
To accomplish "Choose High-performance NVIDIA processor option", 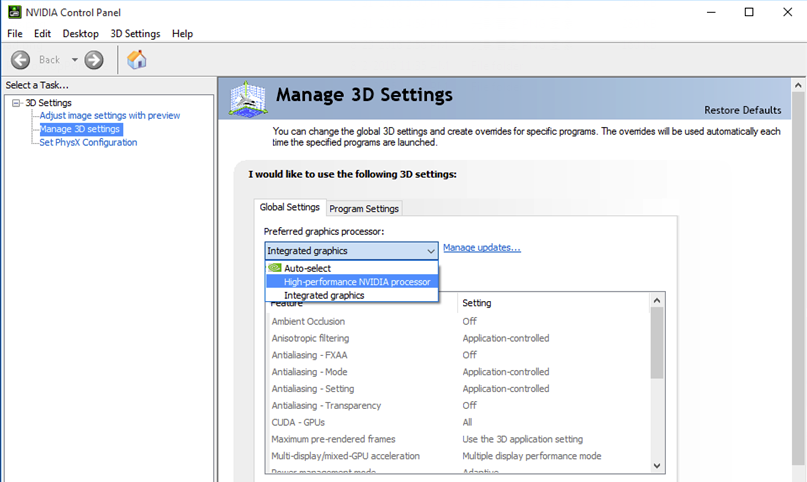I will 357,282.
